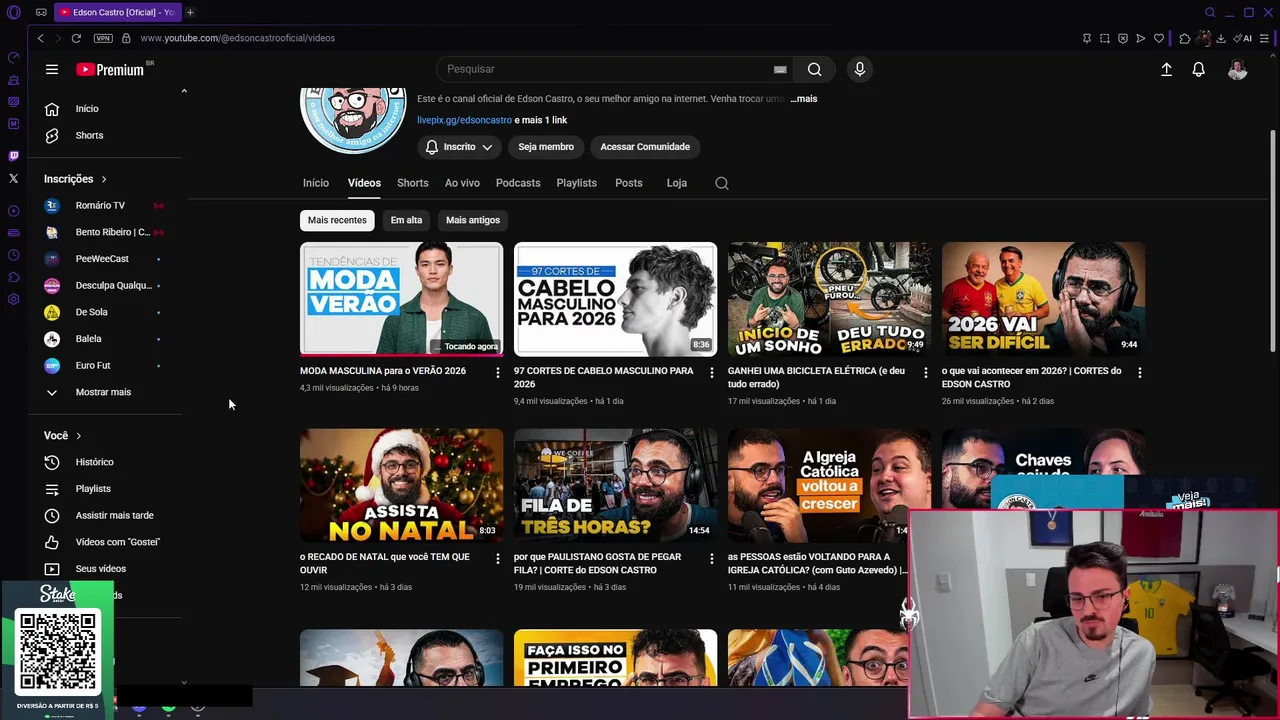Open the Opera Easy setup menu

[x=1265, y=38]
